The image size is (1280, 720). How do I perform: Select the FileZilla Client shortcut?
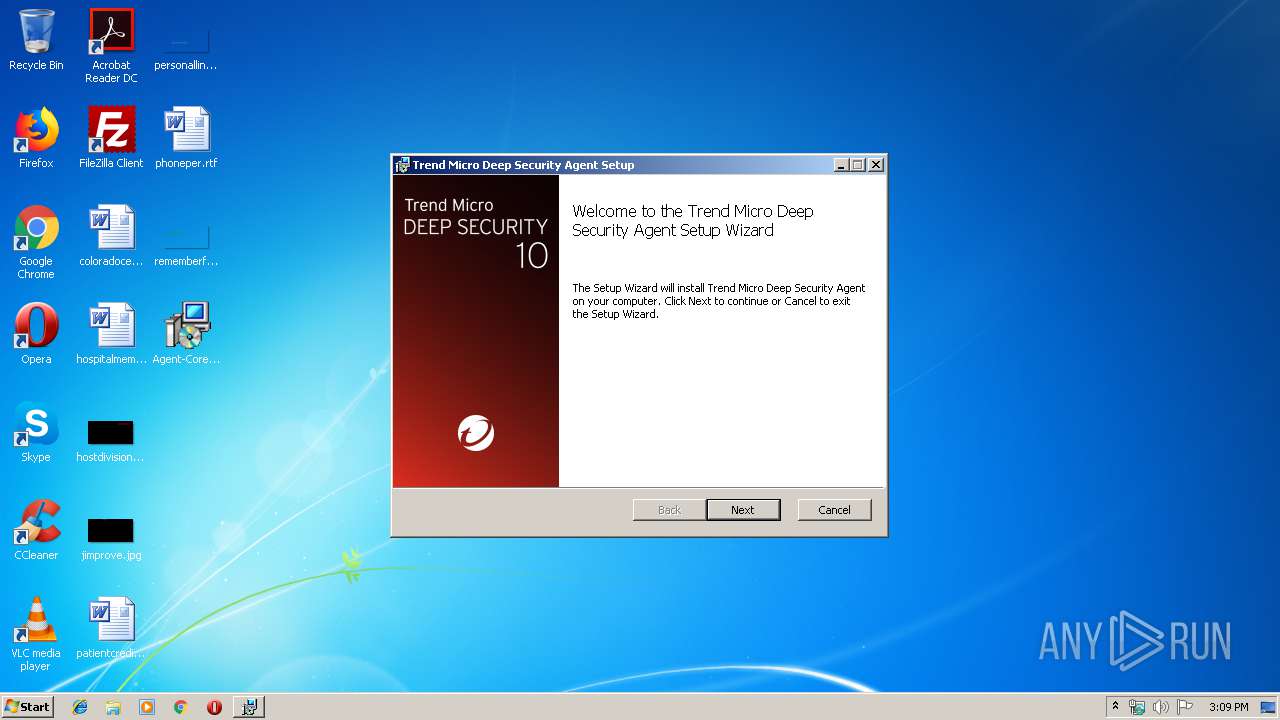coord(111,138)
